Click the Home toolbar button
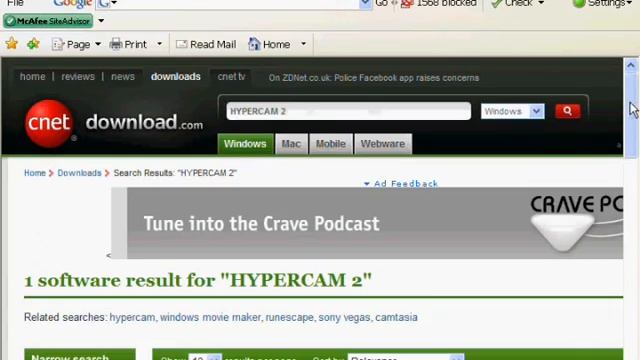Image resolution: width=640 pixels, height=360 pixels. 269,44
